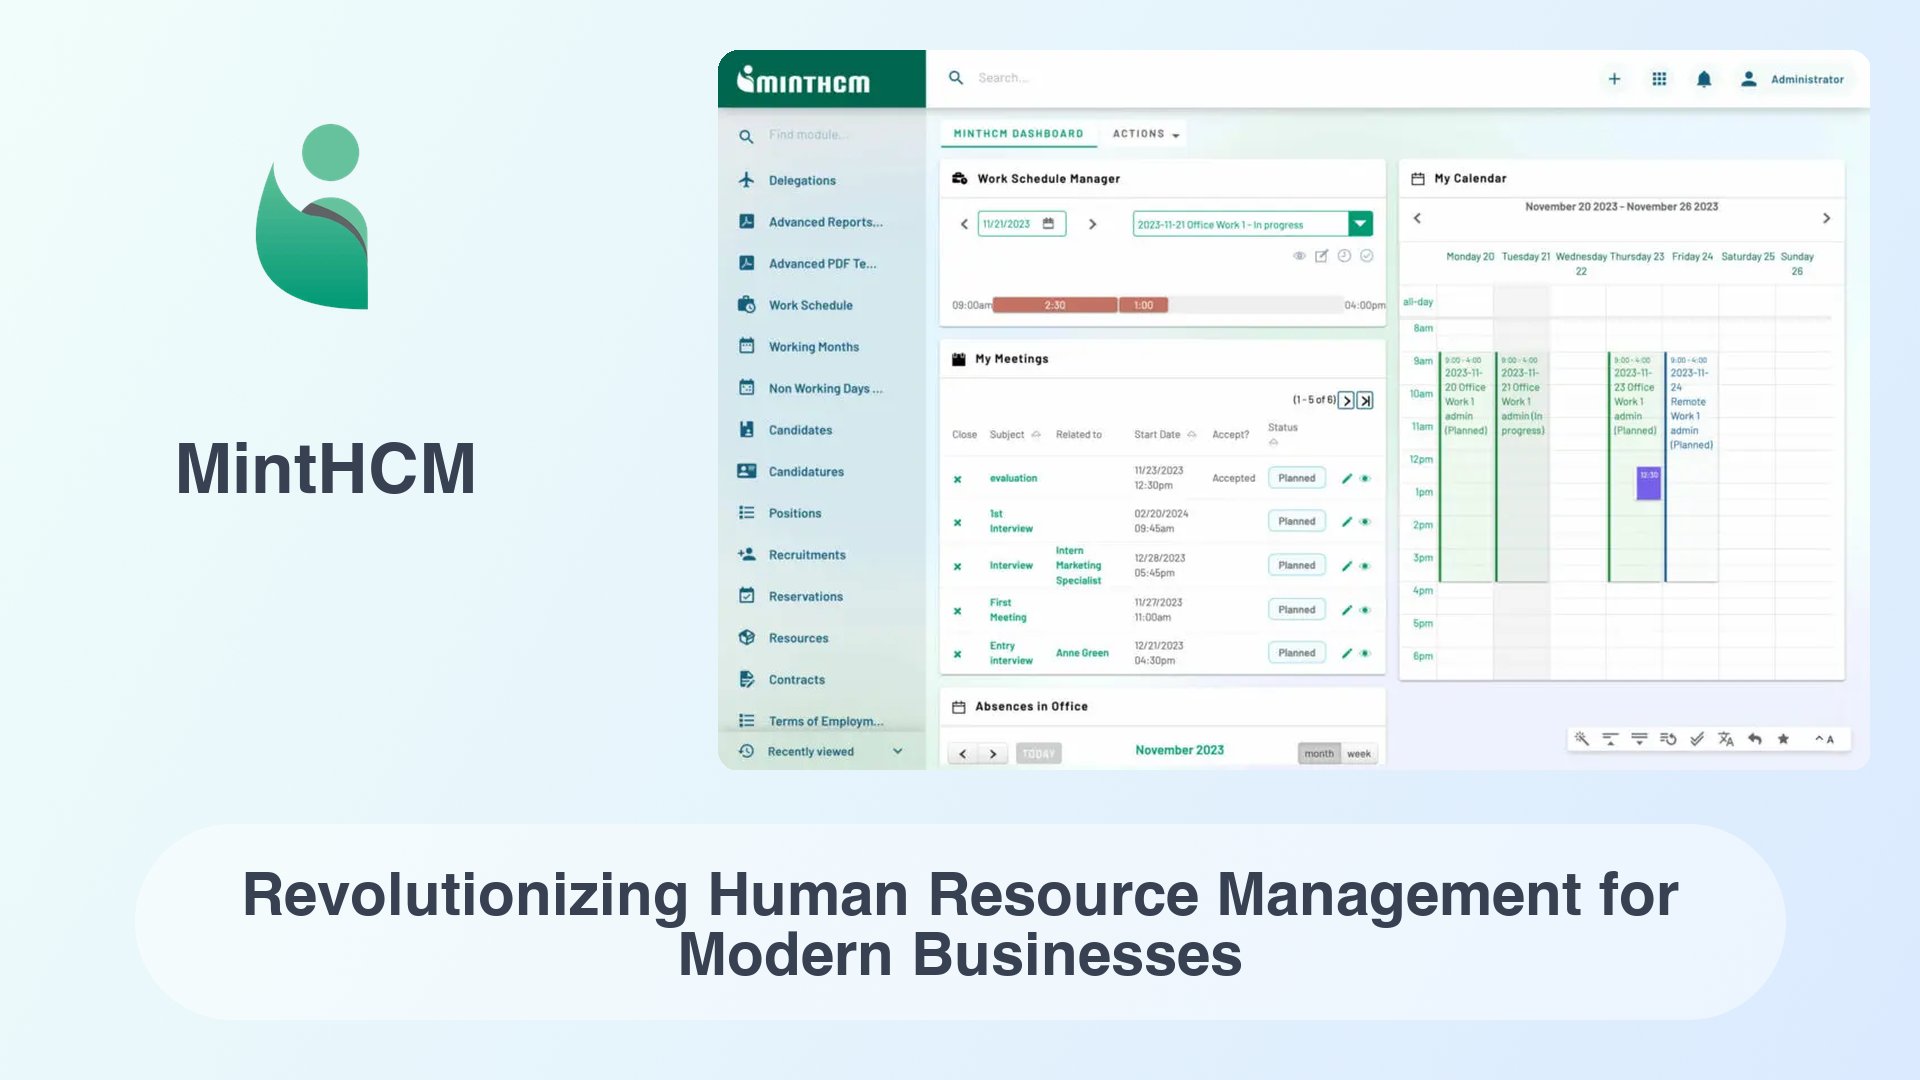Sort meetings by Subject column

(1015, 435)
